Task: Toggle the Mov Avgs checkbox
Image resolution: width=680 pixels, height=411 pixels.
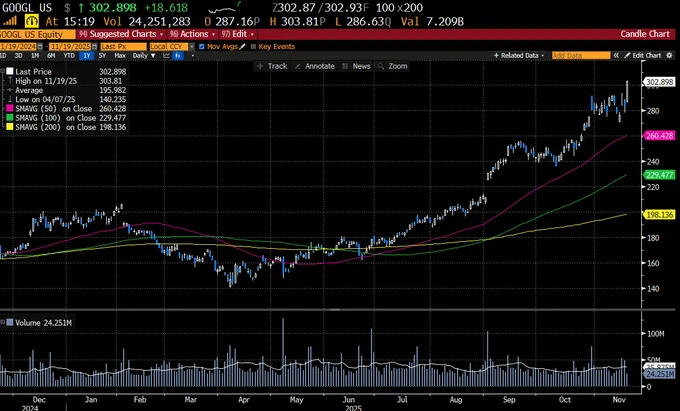Action: point(202,46)
